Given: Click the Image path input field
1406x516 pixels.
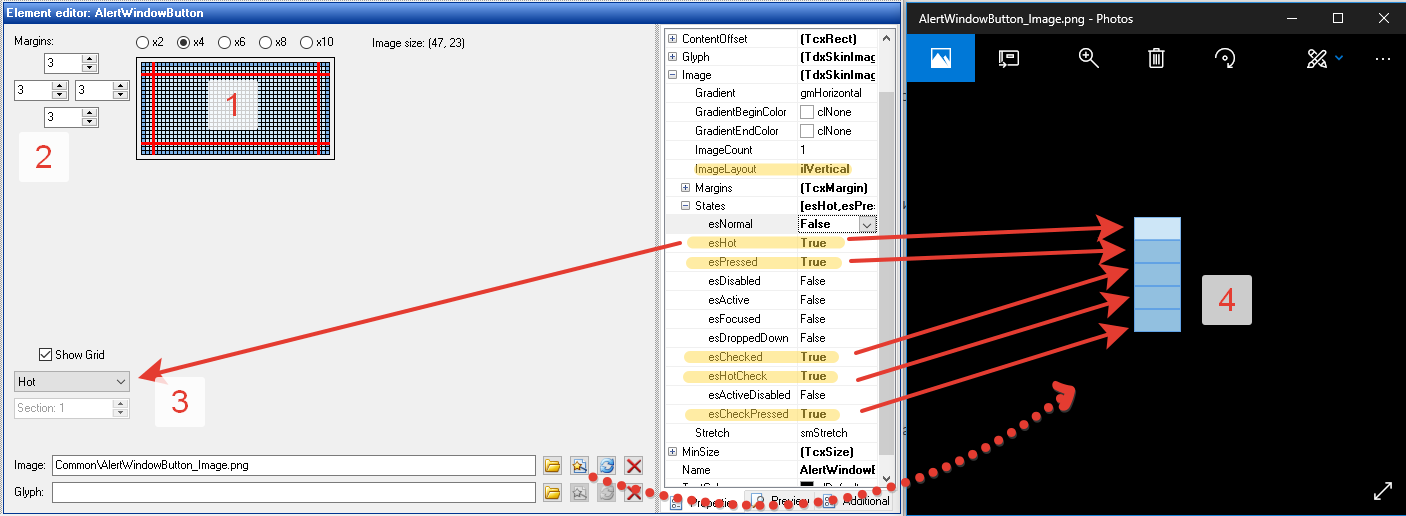Looking at the screenshot, I should click(x=294, y=466).
